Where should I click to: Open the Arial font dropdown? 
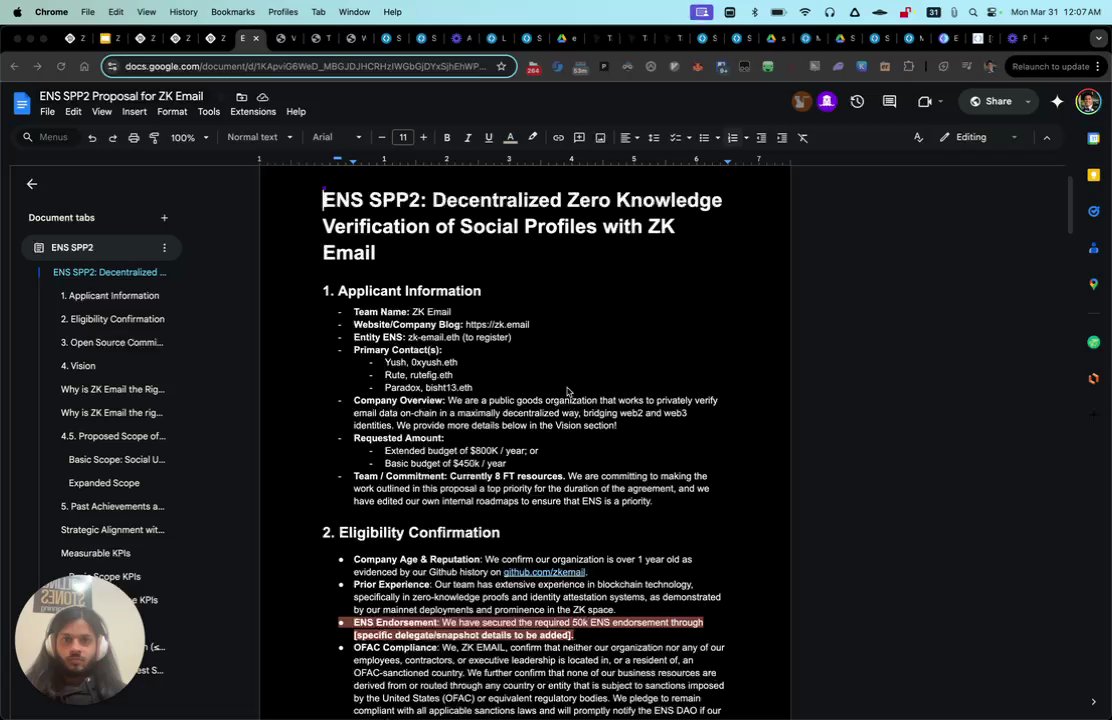pos(337,137)
